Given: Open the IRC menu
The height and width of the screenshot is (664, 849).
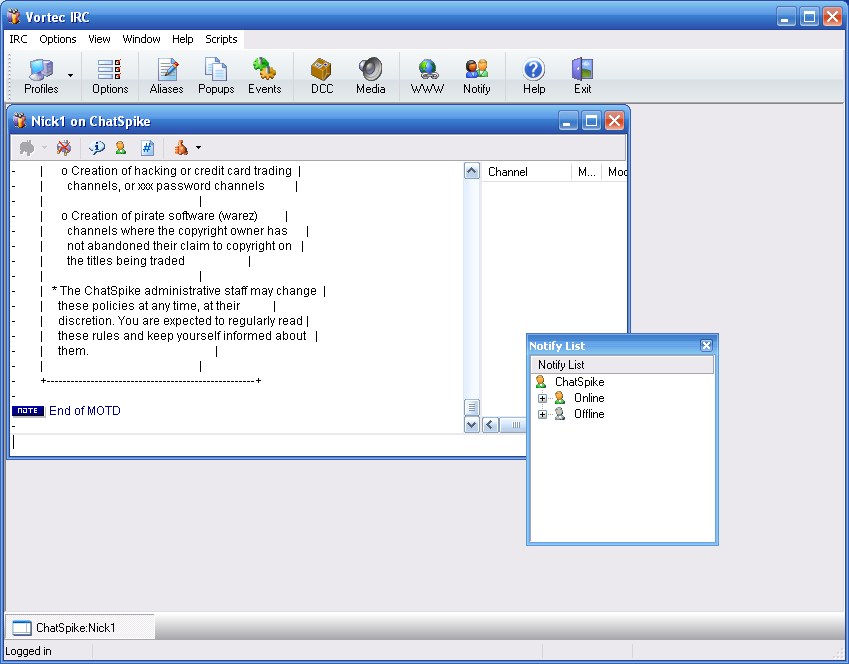Looking at the screenshot, I should pyautogui.click(x=18, y=39).
